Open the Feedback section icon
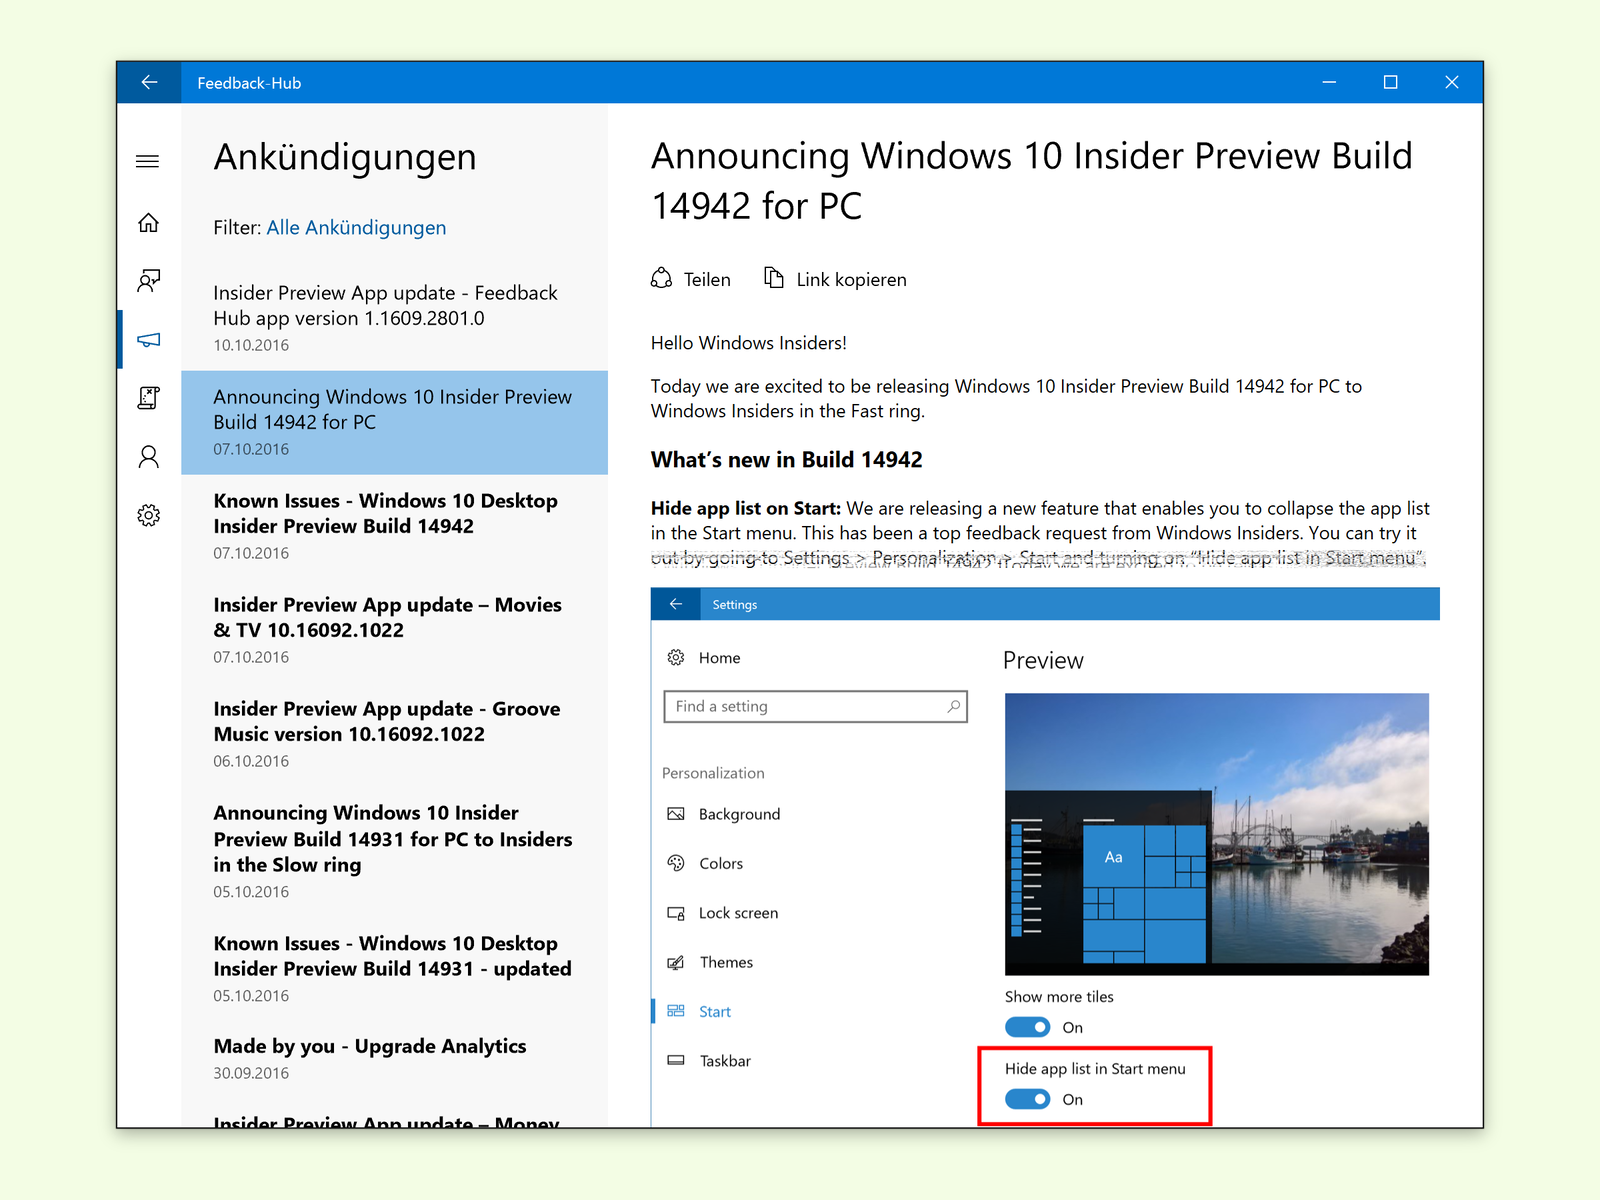The image size is (1600, 1200). 148,280
